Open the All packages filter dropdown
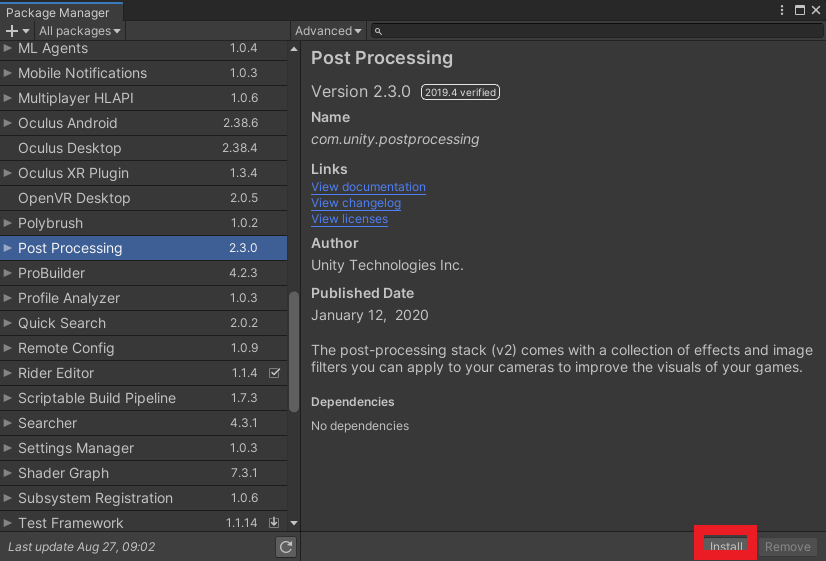The height and width of the screenshot is (561, 826). pos(79,31)
